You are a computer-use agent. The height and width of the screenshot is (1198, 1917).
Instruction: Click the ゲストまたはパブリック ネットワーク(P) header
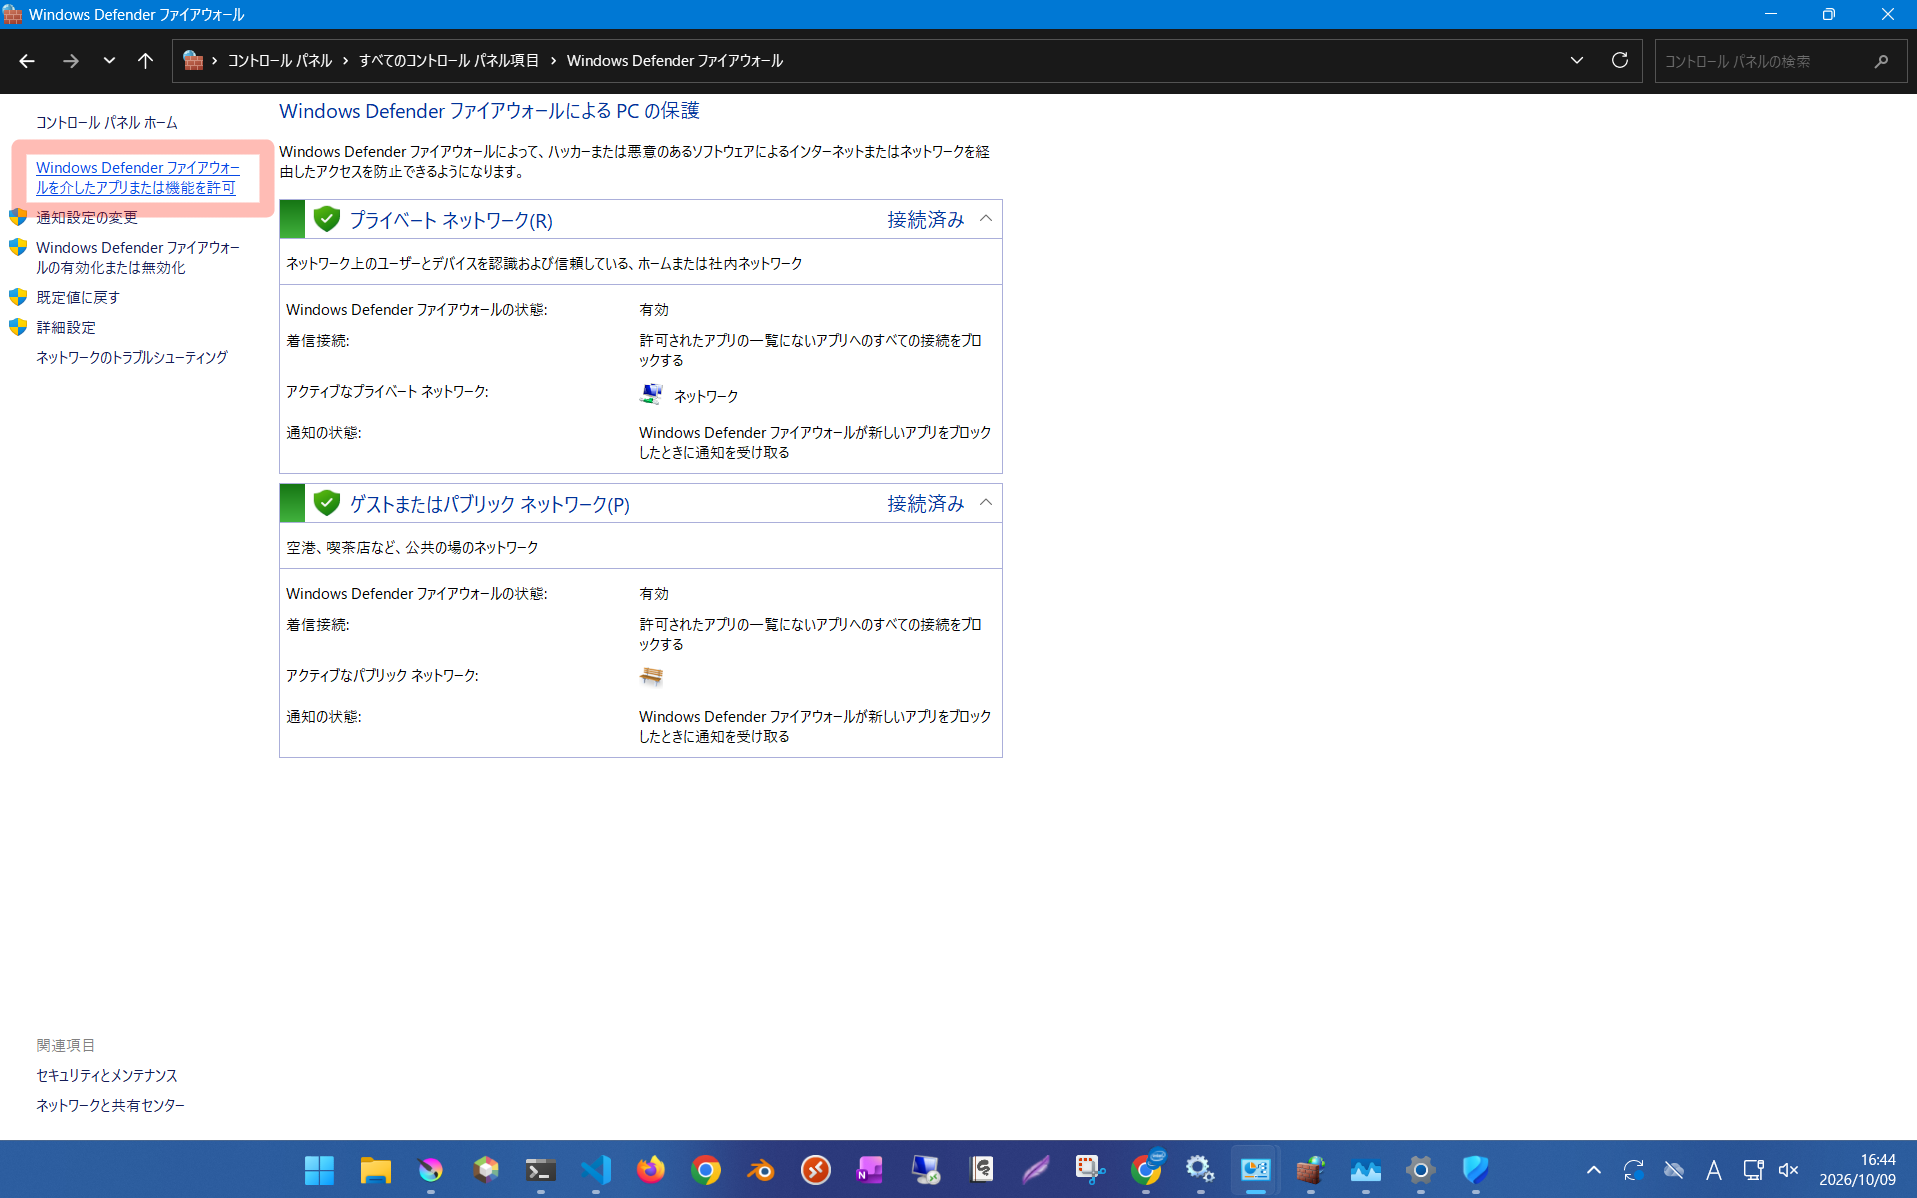coord(489,504)
